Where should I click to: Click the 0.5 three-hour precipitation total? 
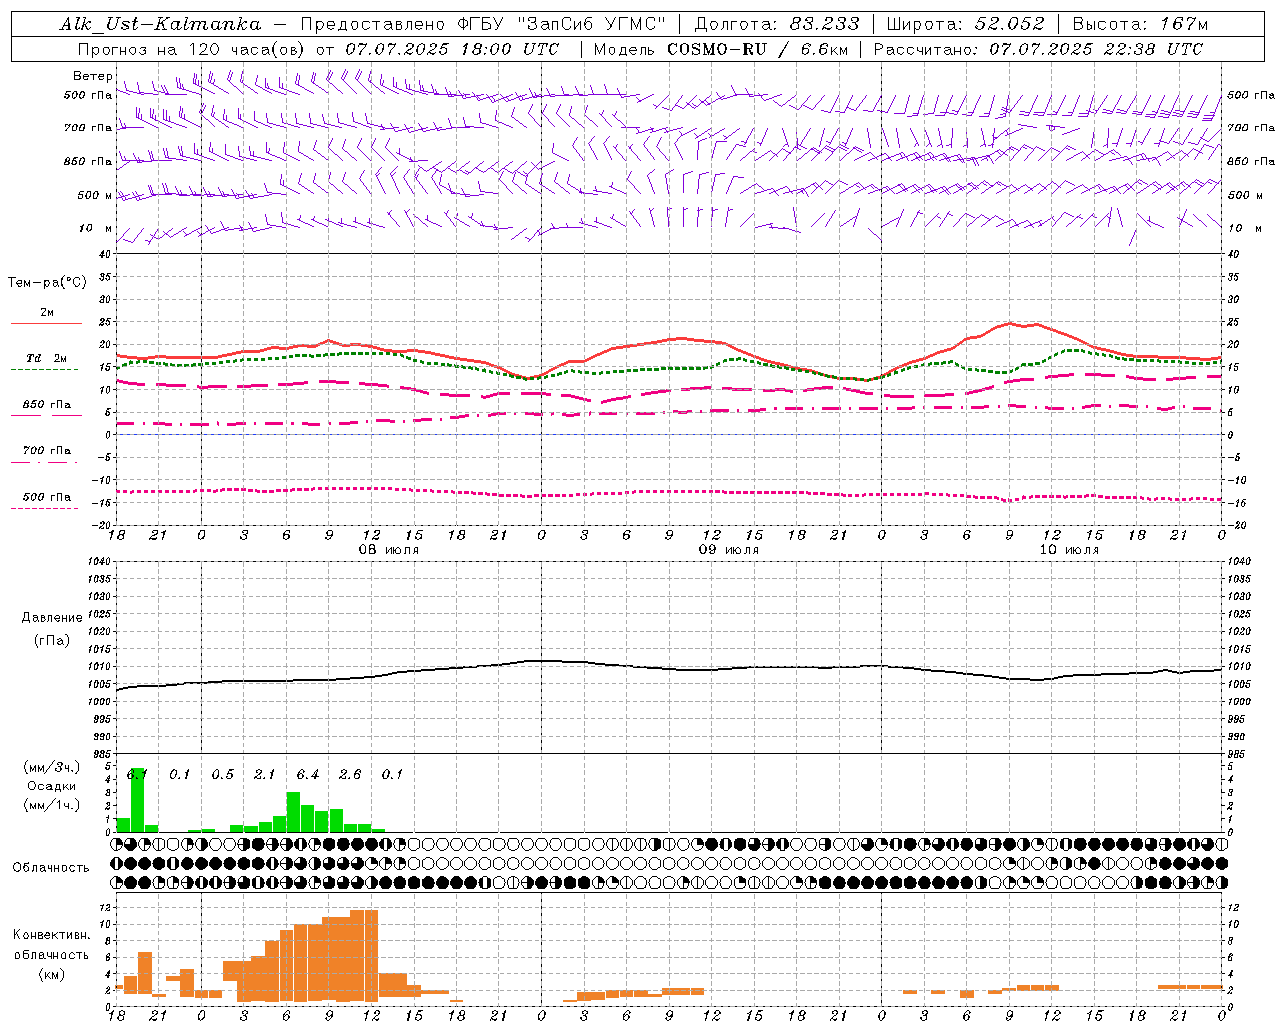(x=222, y=775)
